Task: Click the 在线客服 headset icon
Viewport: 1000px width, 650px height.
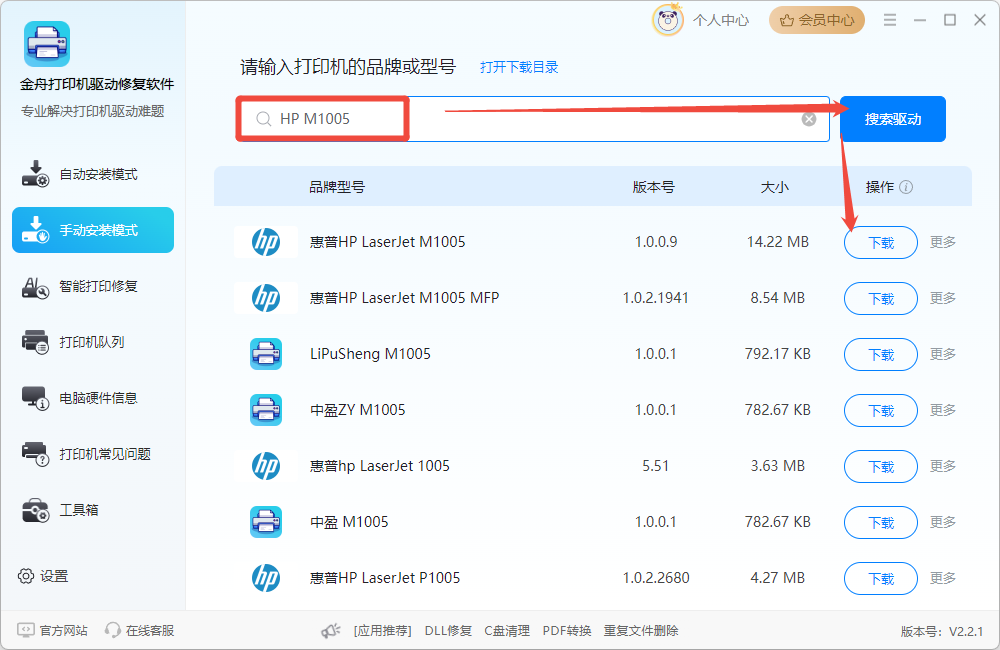Action: click(x=113, y=630)
